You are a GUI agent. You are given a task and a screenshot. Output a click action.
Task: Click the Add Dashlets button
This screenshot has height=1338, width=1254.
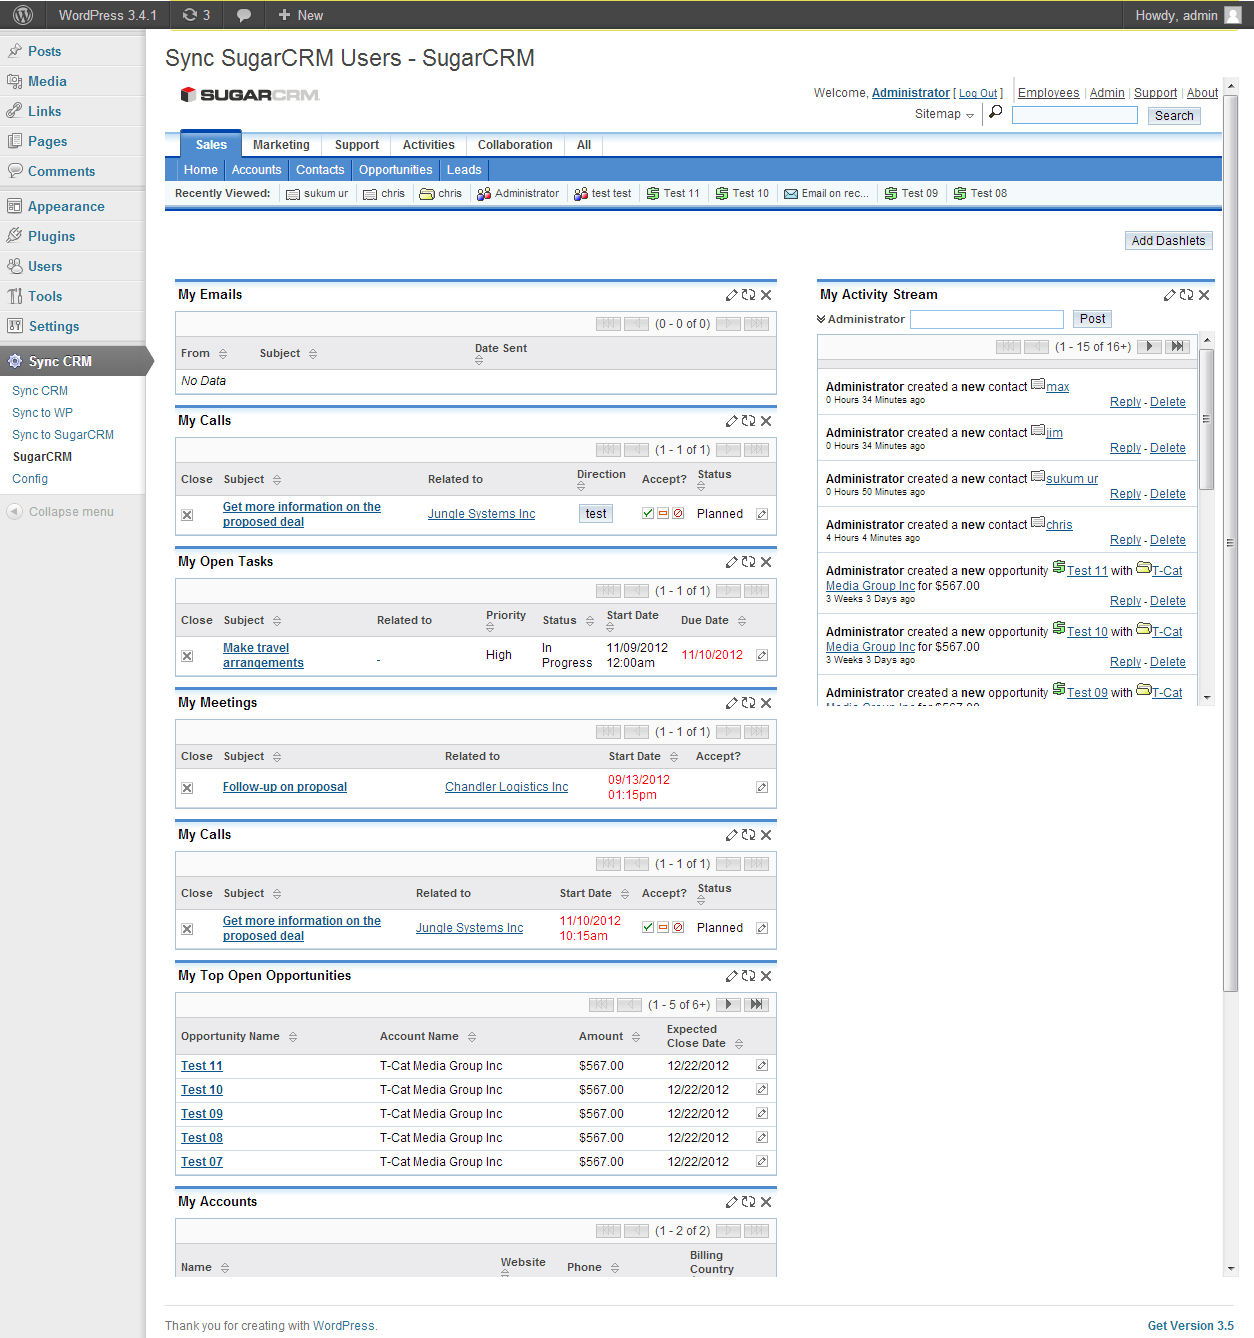point(1168,240)
